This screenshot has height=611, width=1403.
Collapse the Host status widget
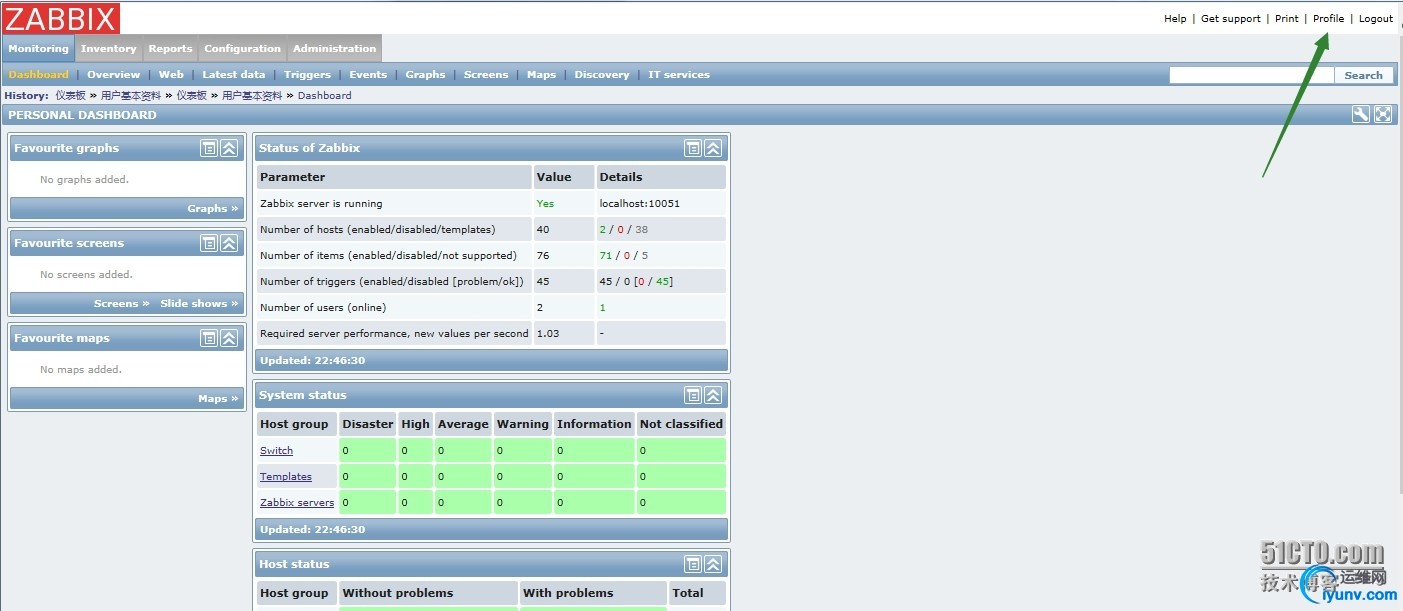(713, 564)
